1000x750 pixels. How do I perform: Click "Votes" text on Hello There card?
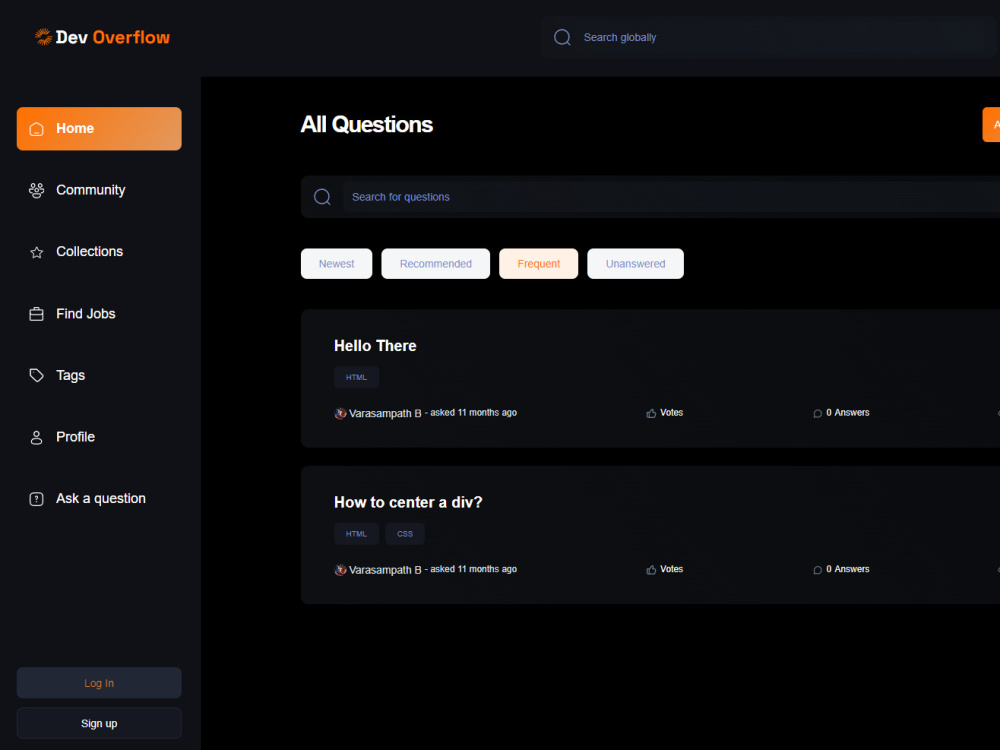point(672,413)
